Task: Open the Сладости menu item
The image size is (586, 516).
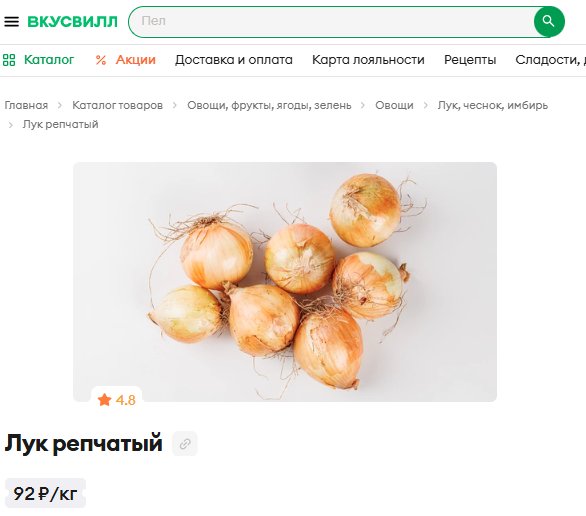Action: (550, 60)
